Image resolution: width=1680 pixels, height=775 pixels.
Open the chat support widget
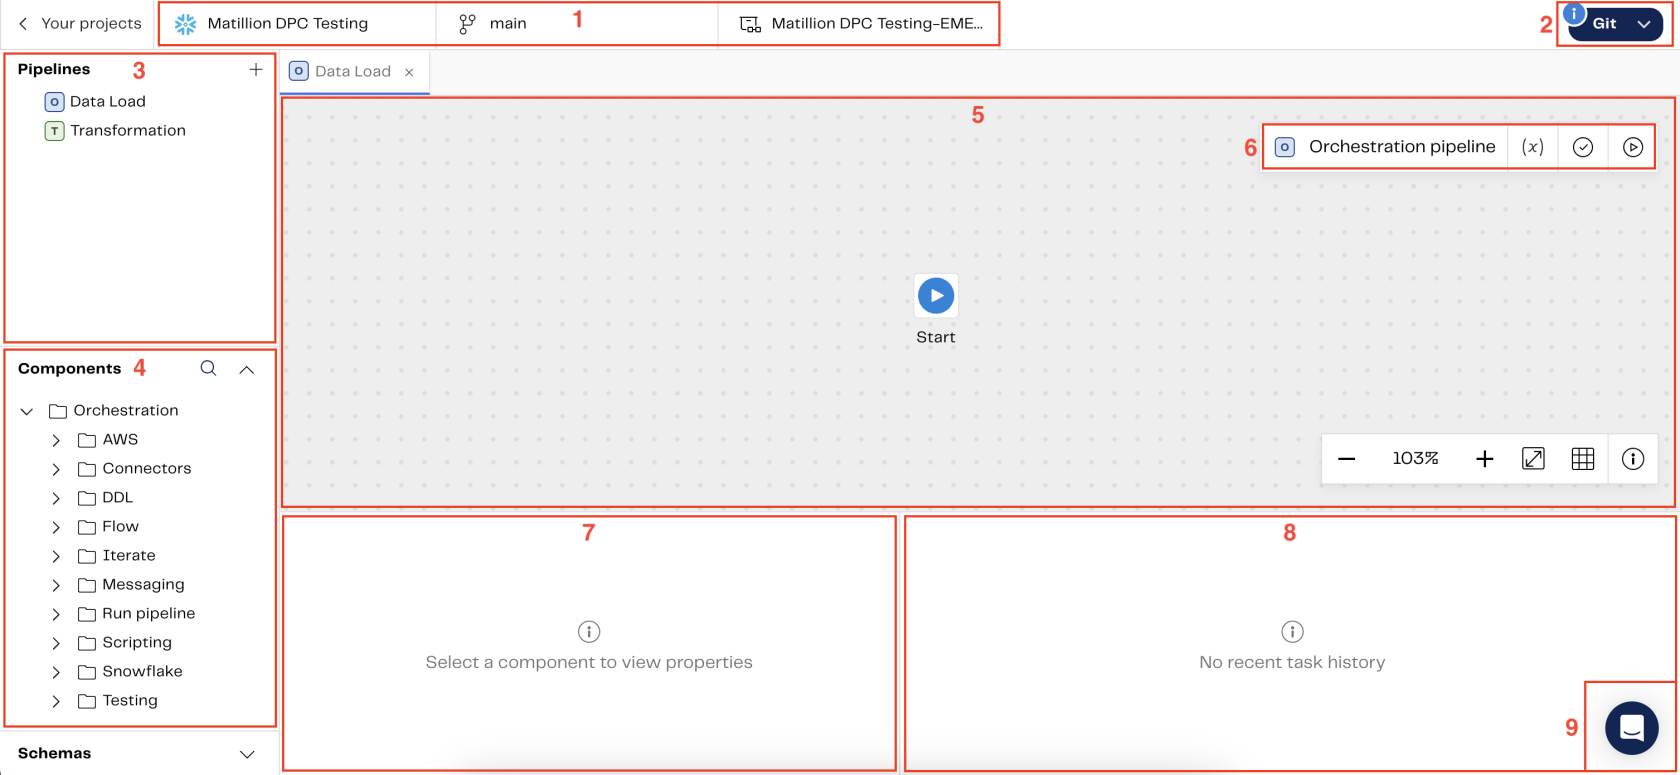(x=1631, y=728)
